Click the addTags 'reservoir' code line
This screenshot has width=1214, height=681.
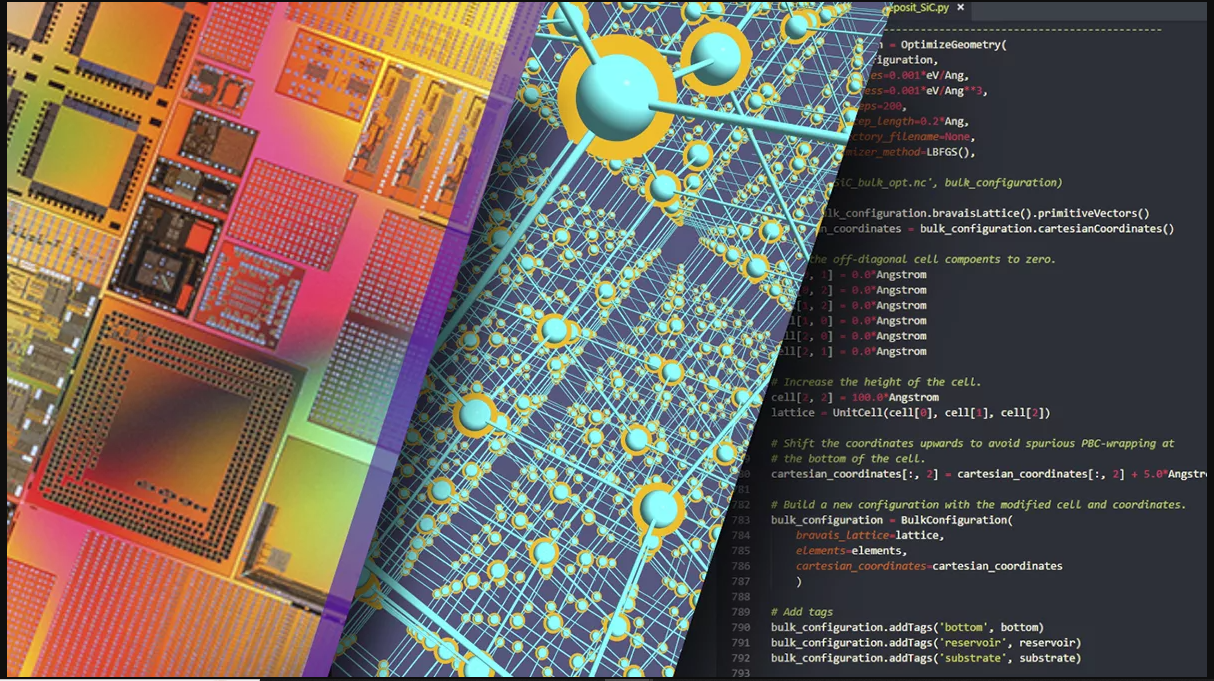pos(925,642)
